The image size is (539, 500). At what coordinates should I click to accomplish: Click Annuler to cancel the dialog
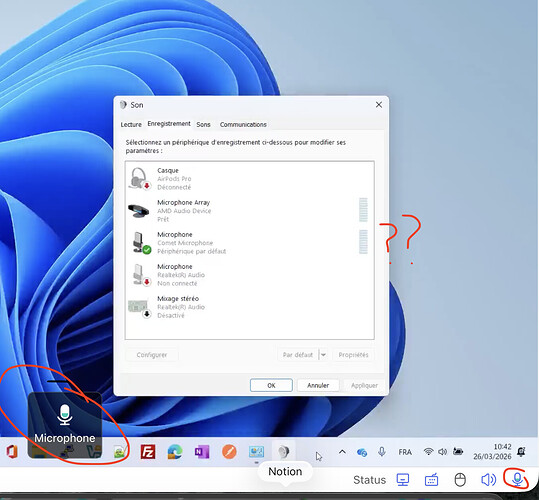point(318,385)
